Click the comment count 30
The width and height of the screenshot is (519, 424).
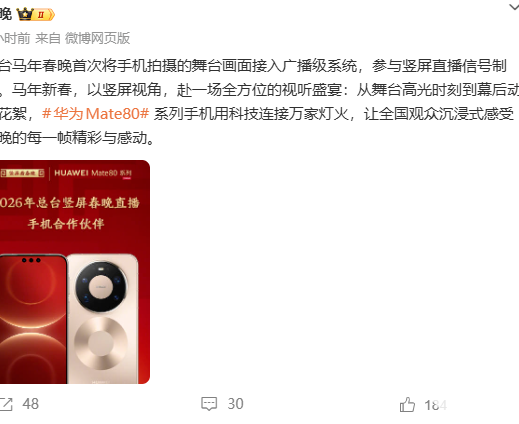(x=235, y=404)
